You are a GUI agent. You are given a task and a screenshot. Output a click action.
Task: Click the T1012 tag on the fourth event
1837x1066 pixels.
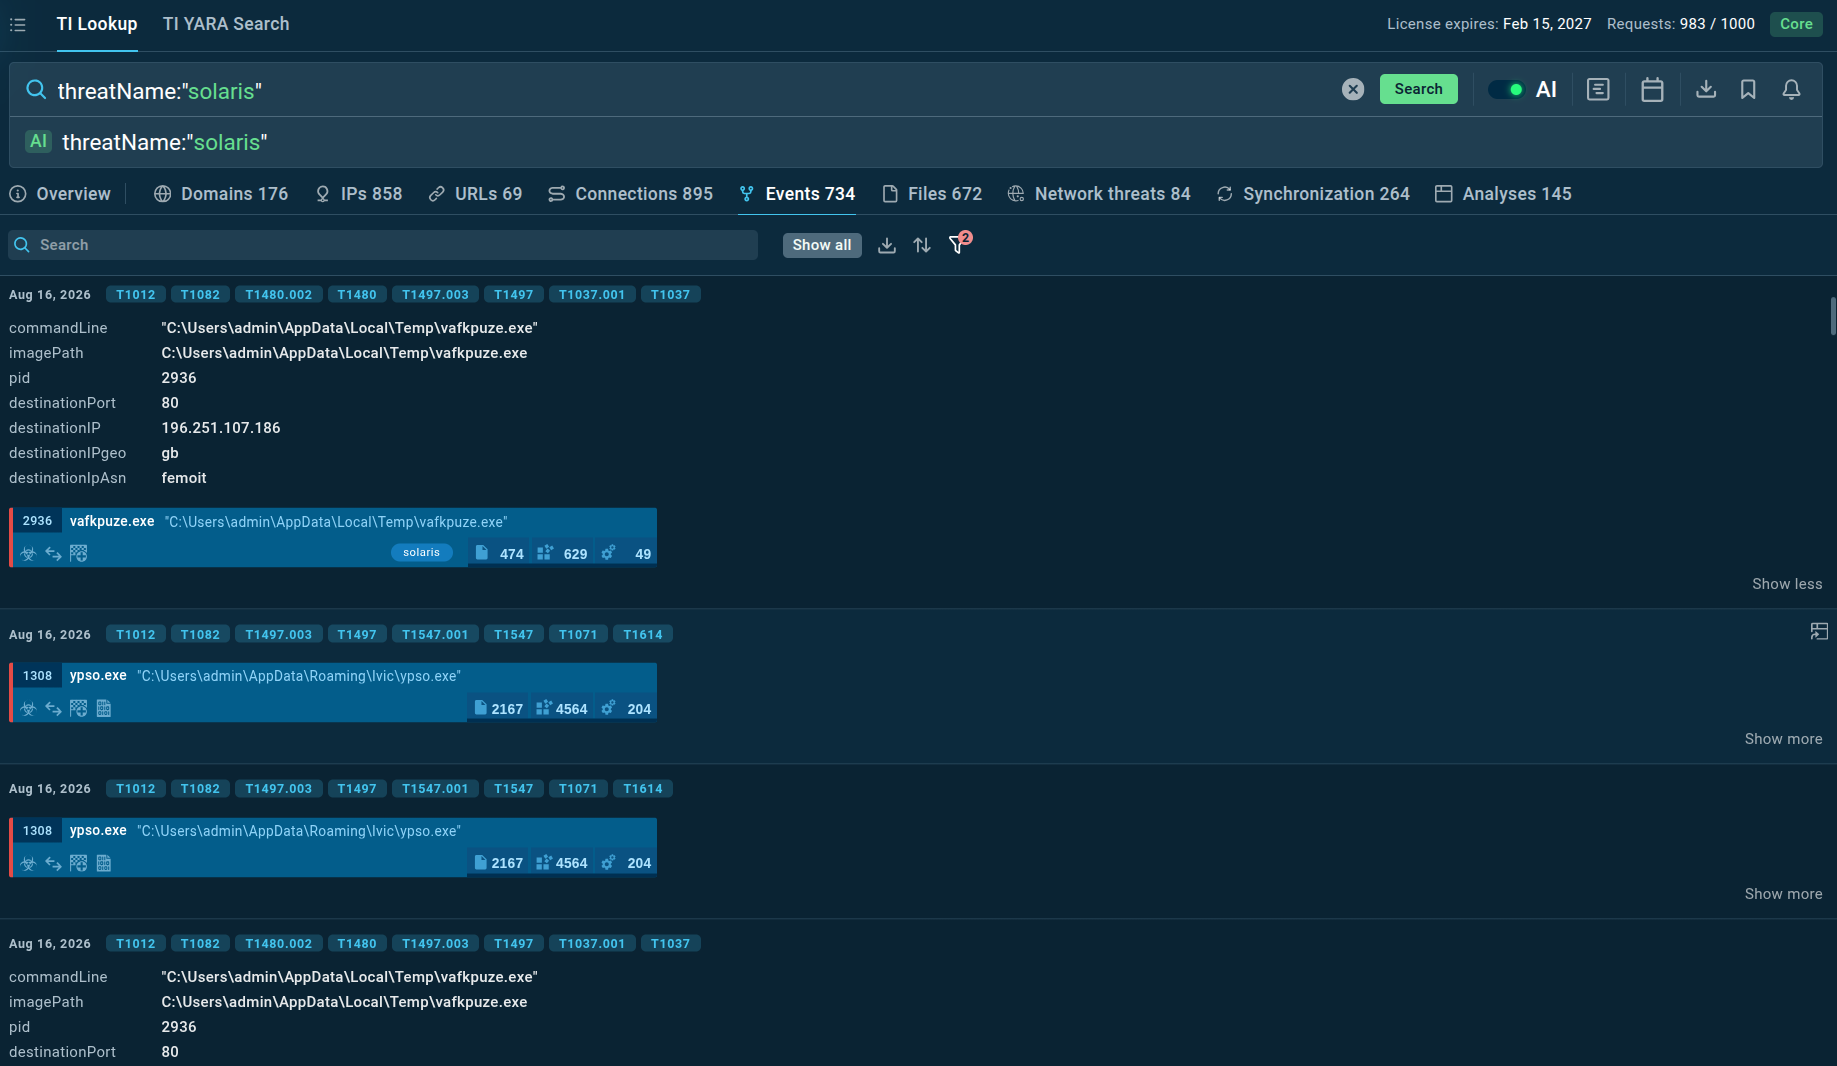[136, 944]
